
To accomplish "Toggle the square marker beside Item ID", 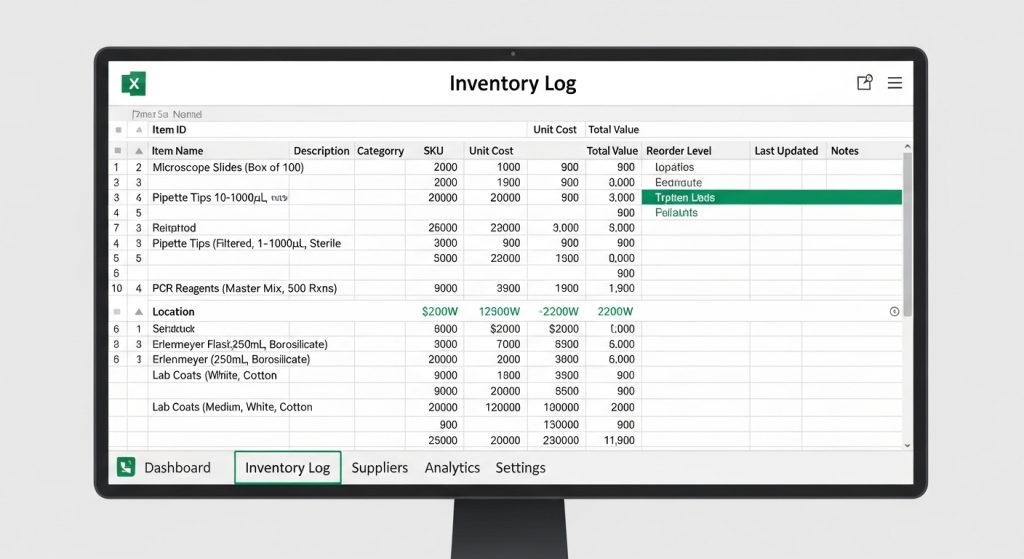I will click(118, 130).
